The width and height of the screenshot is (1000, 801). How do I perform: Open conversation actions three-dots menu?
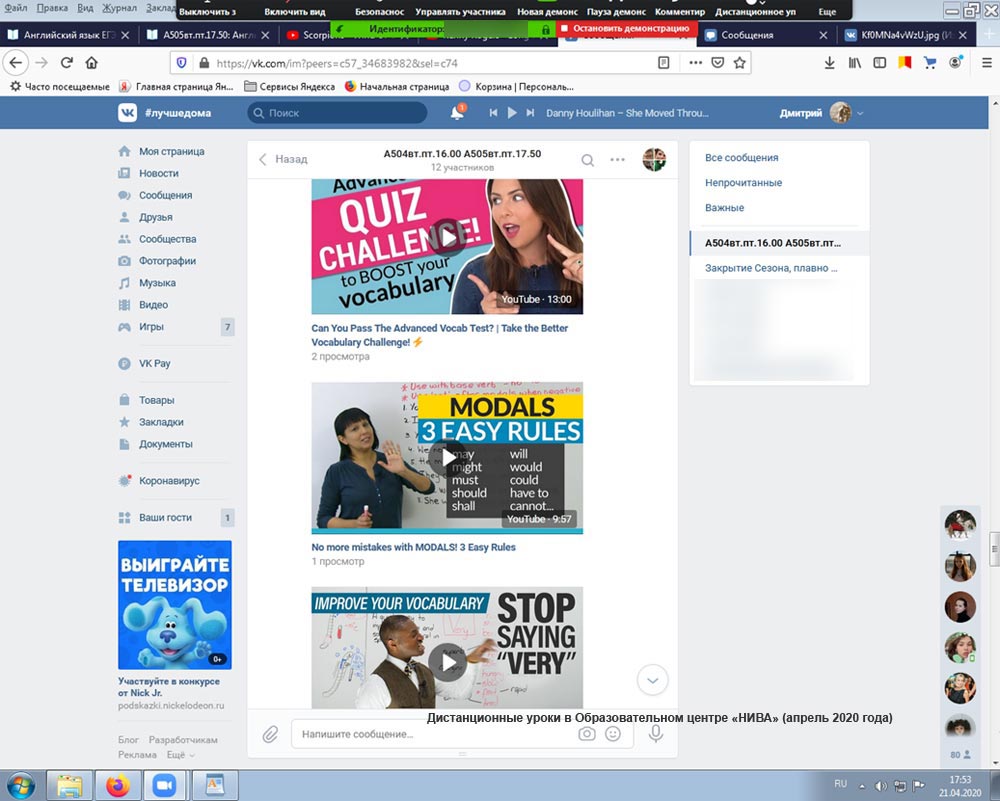tap(617, 159)
